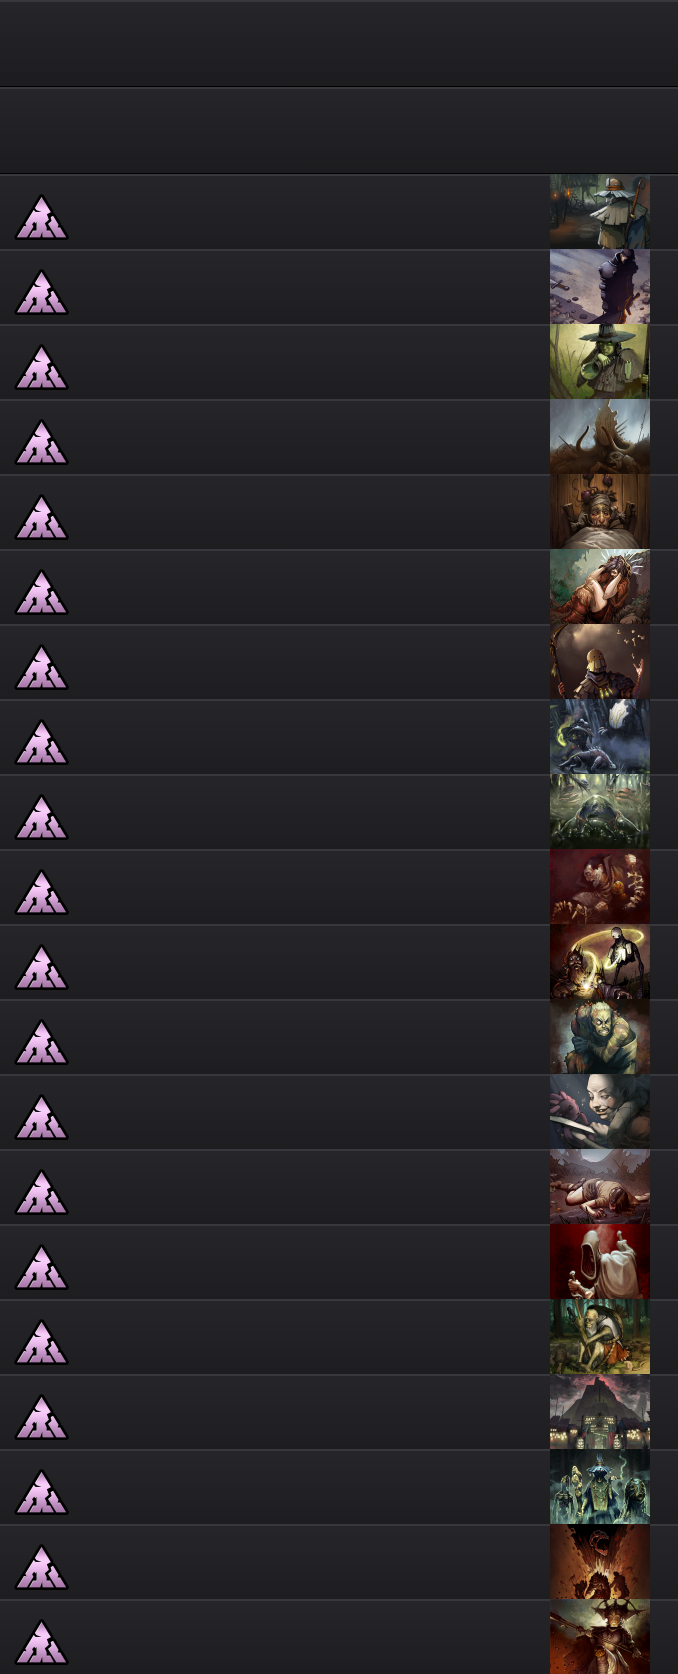Click the set icon beside old man in bed
Viewport: 678px width, 1674px height.
coord(41,517)
